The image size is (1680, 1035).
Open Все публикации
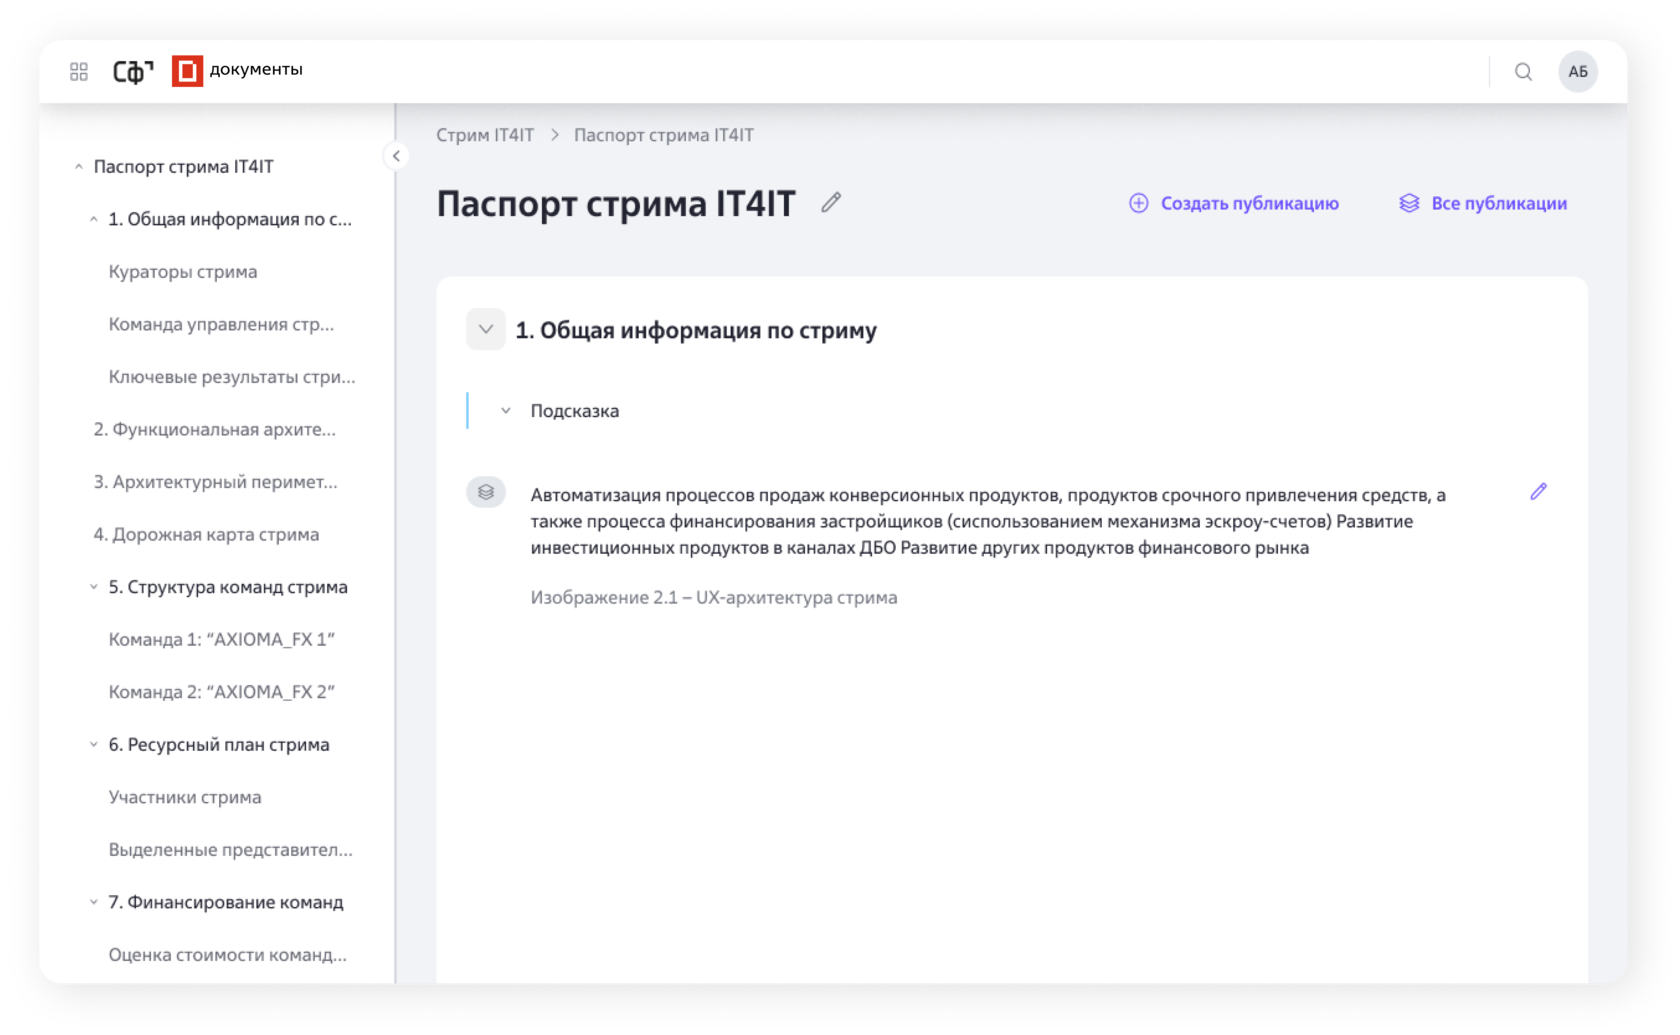click(x=1499, y=203)
